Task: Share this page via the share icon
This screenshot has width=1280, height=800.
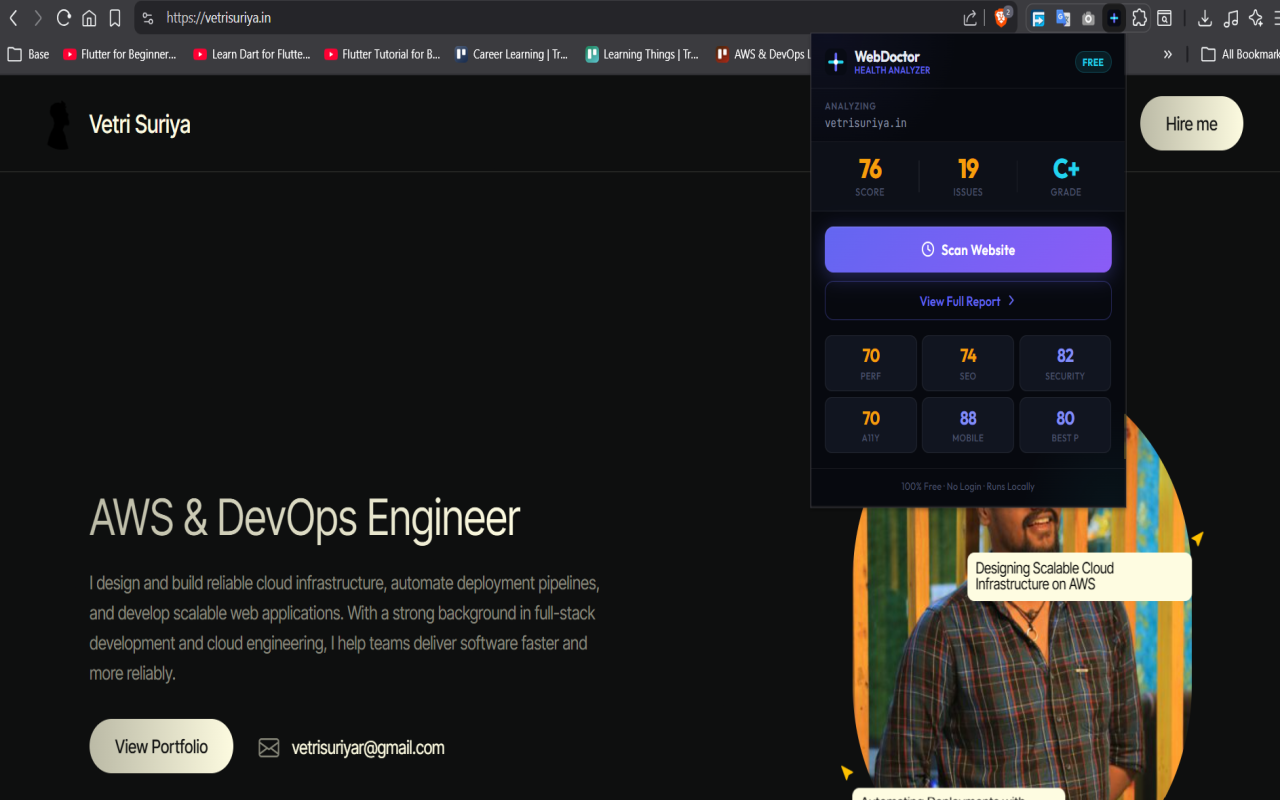Action: (x=970, y=18)
